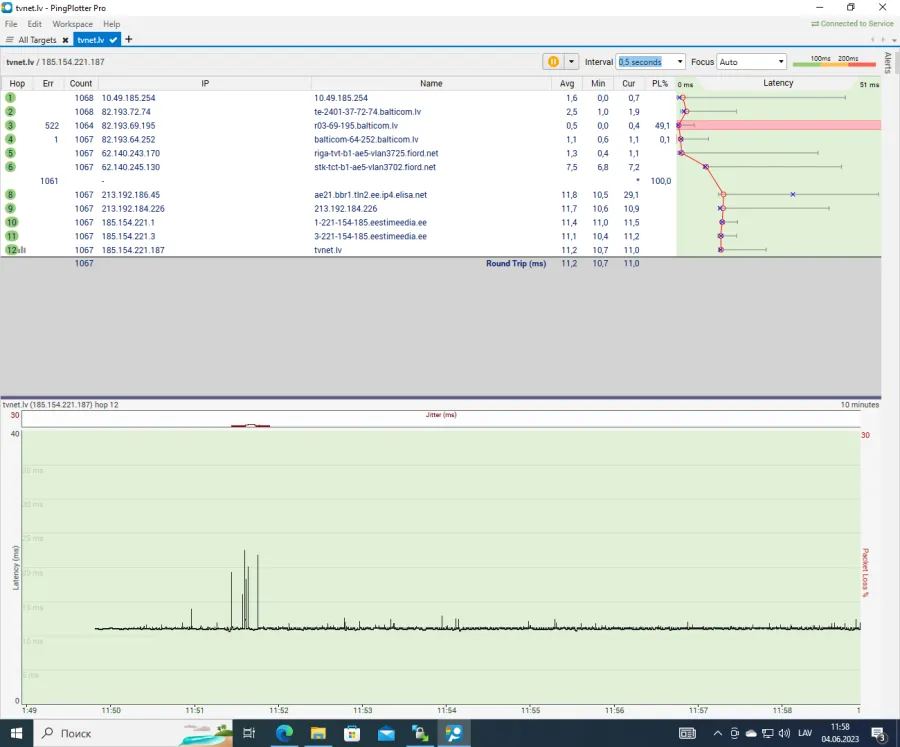Open the Mail app from the taskbar
900x747 pixels.
click(386, 733)
